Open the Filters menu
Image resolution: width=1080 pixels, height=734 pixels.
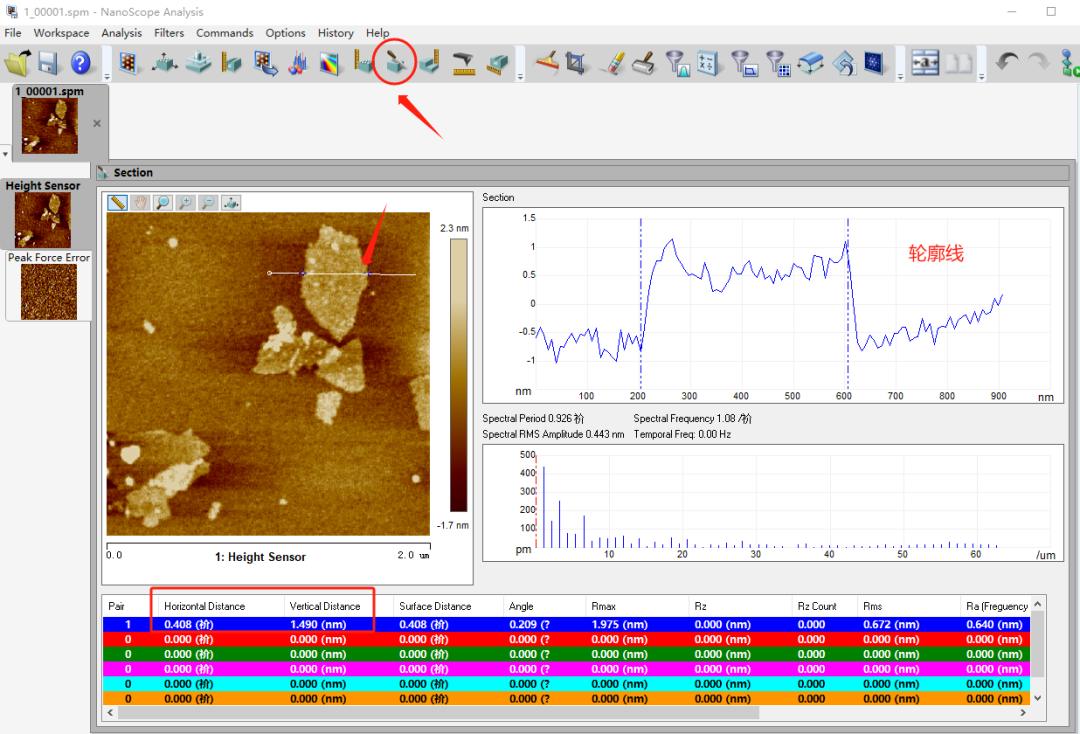[x=169, y=33]
